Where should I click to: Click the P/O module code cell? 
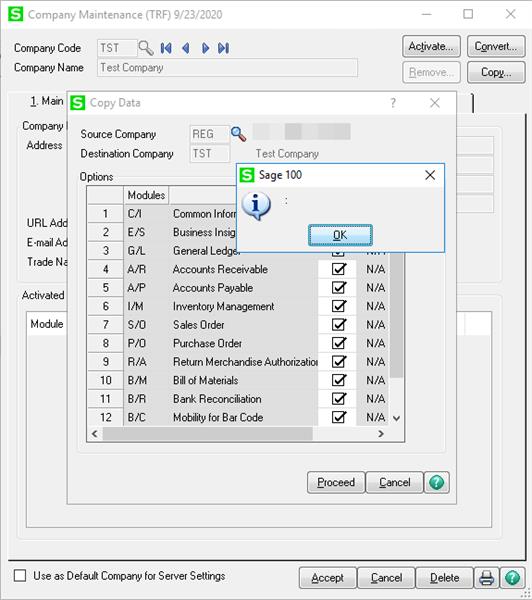146,343
